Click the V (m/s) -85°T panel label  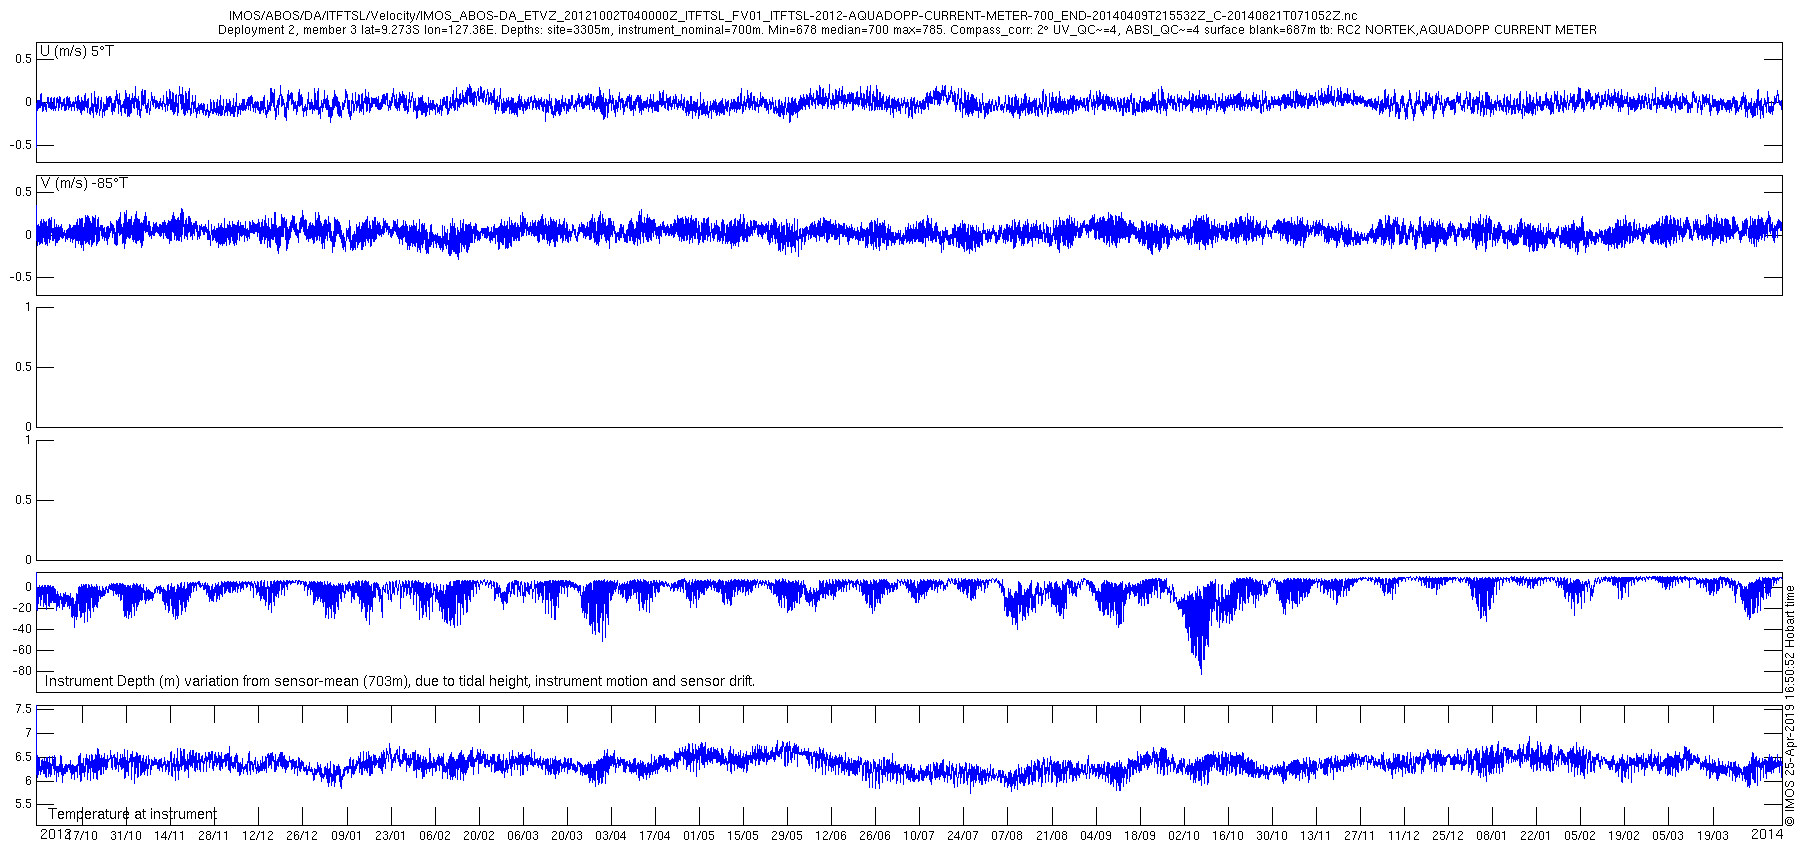click(x=84, y=183)
